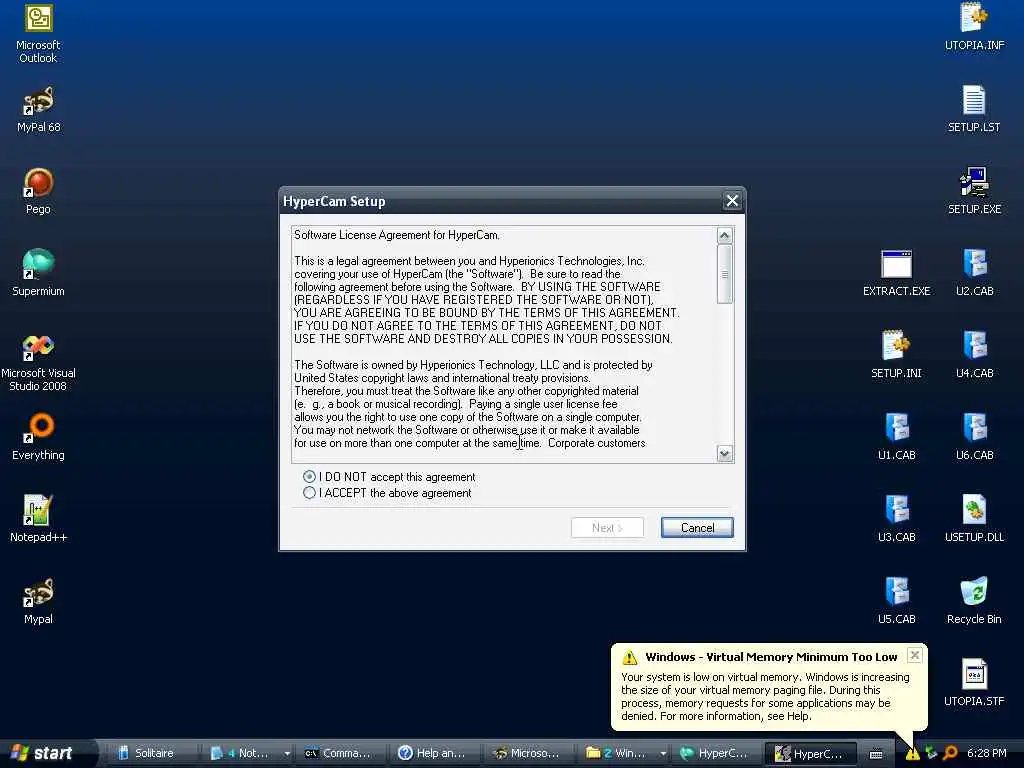
Task: Click the virtual memory warning tray icon
Action: coord(912,754)
